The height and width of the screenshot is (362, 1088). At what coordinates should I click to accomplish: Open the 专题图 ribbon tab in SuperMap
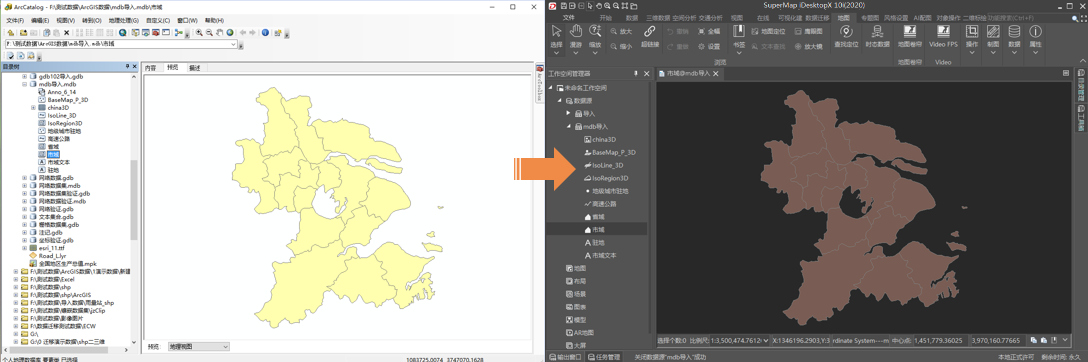tap(870, 17)
